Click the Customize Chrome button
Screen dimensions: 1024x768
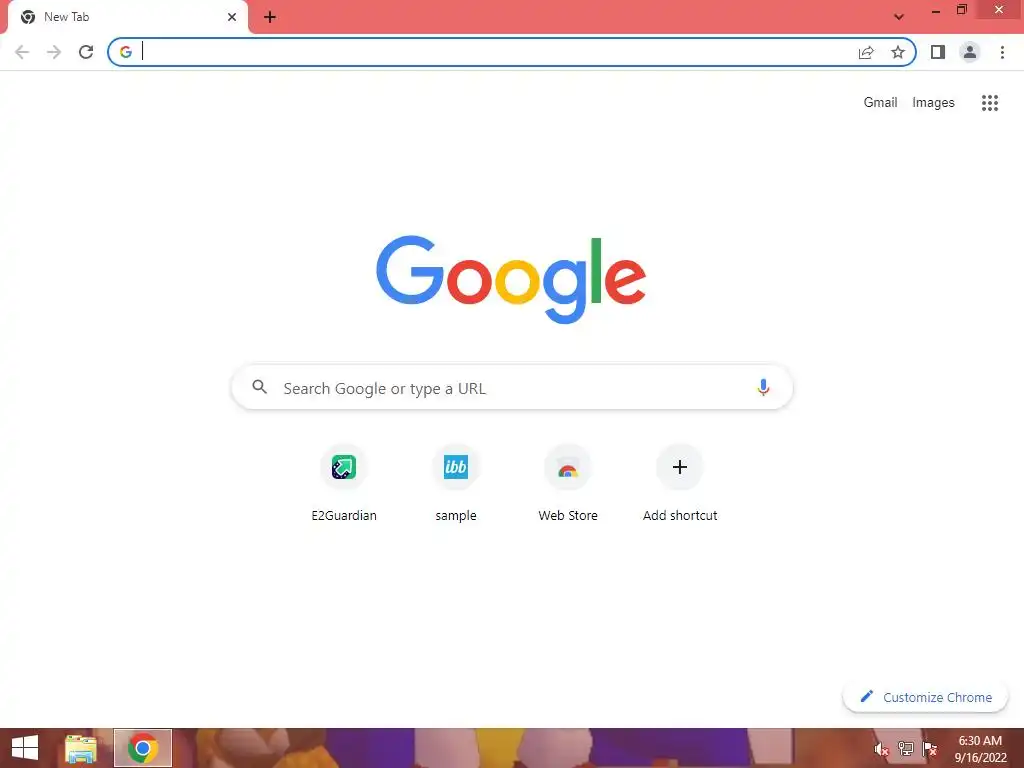point(925,697)
